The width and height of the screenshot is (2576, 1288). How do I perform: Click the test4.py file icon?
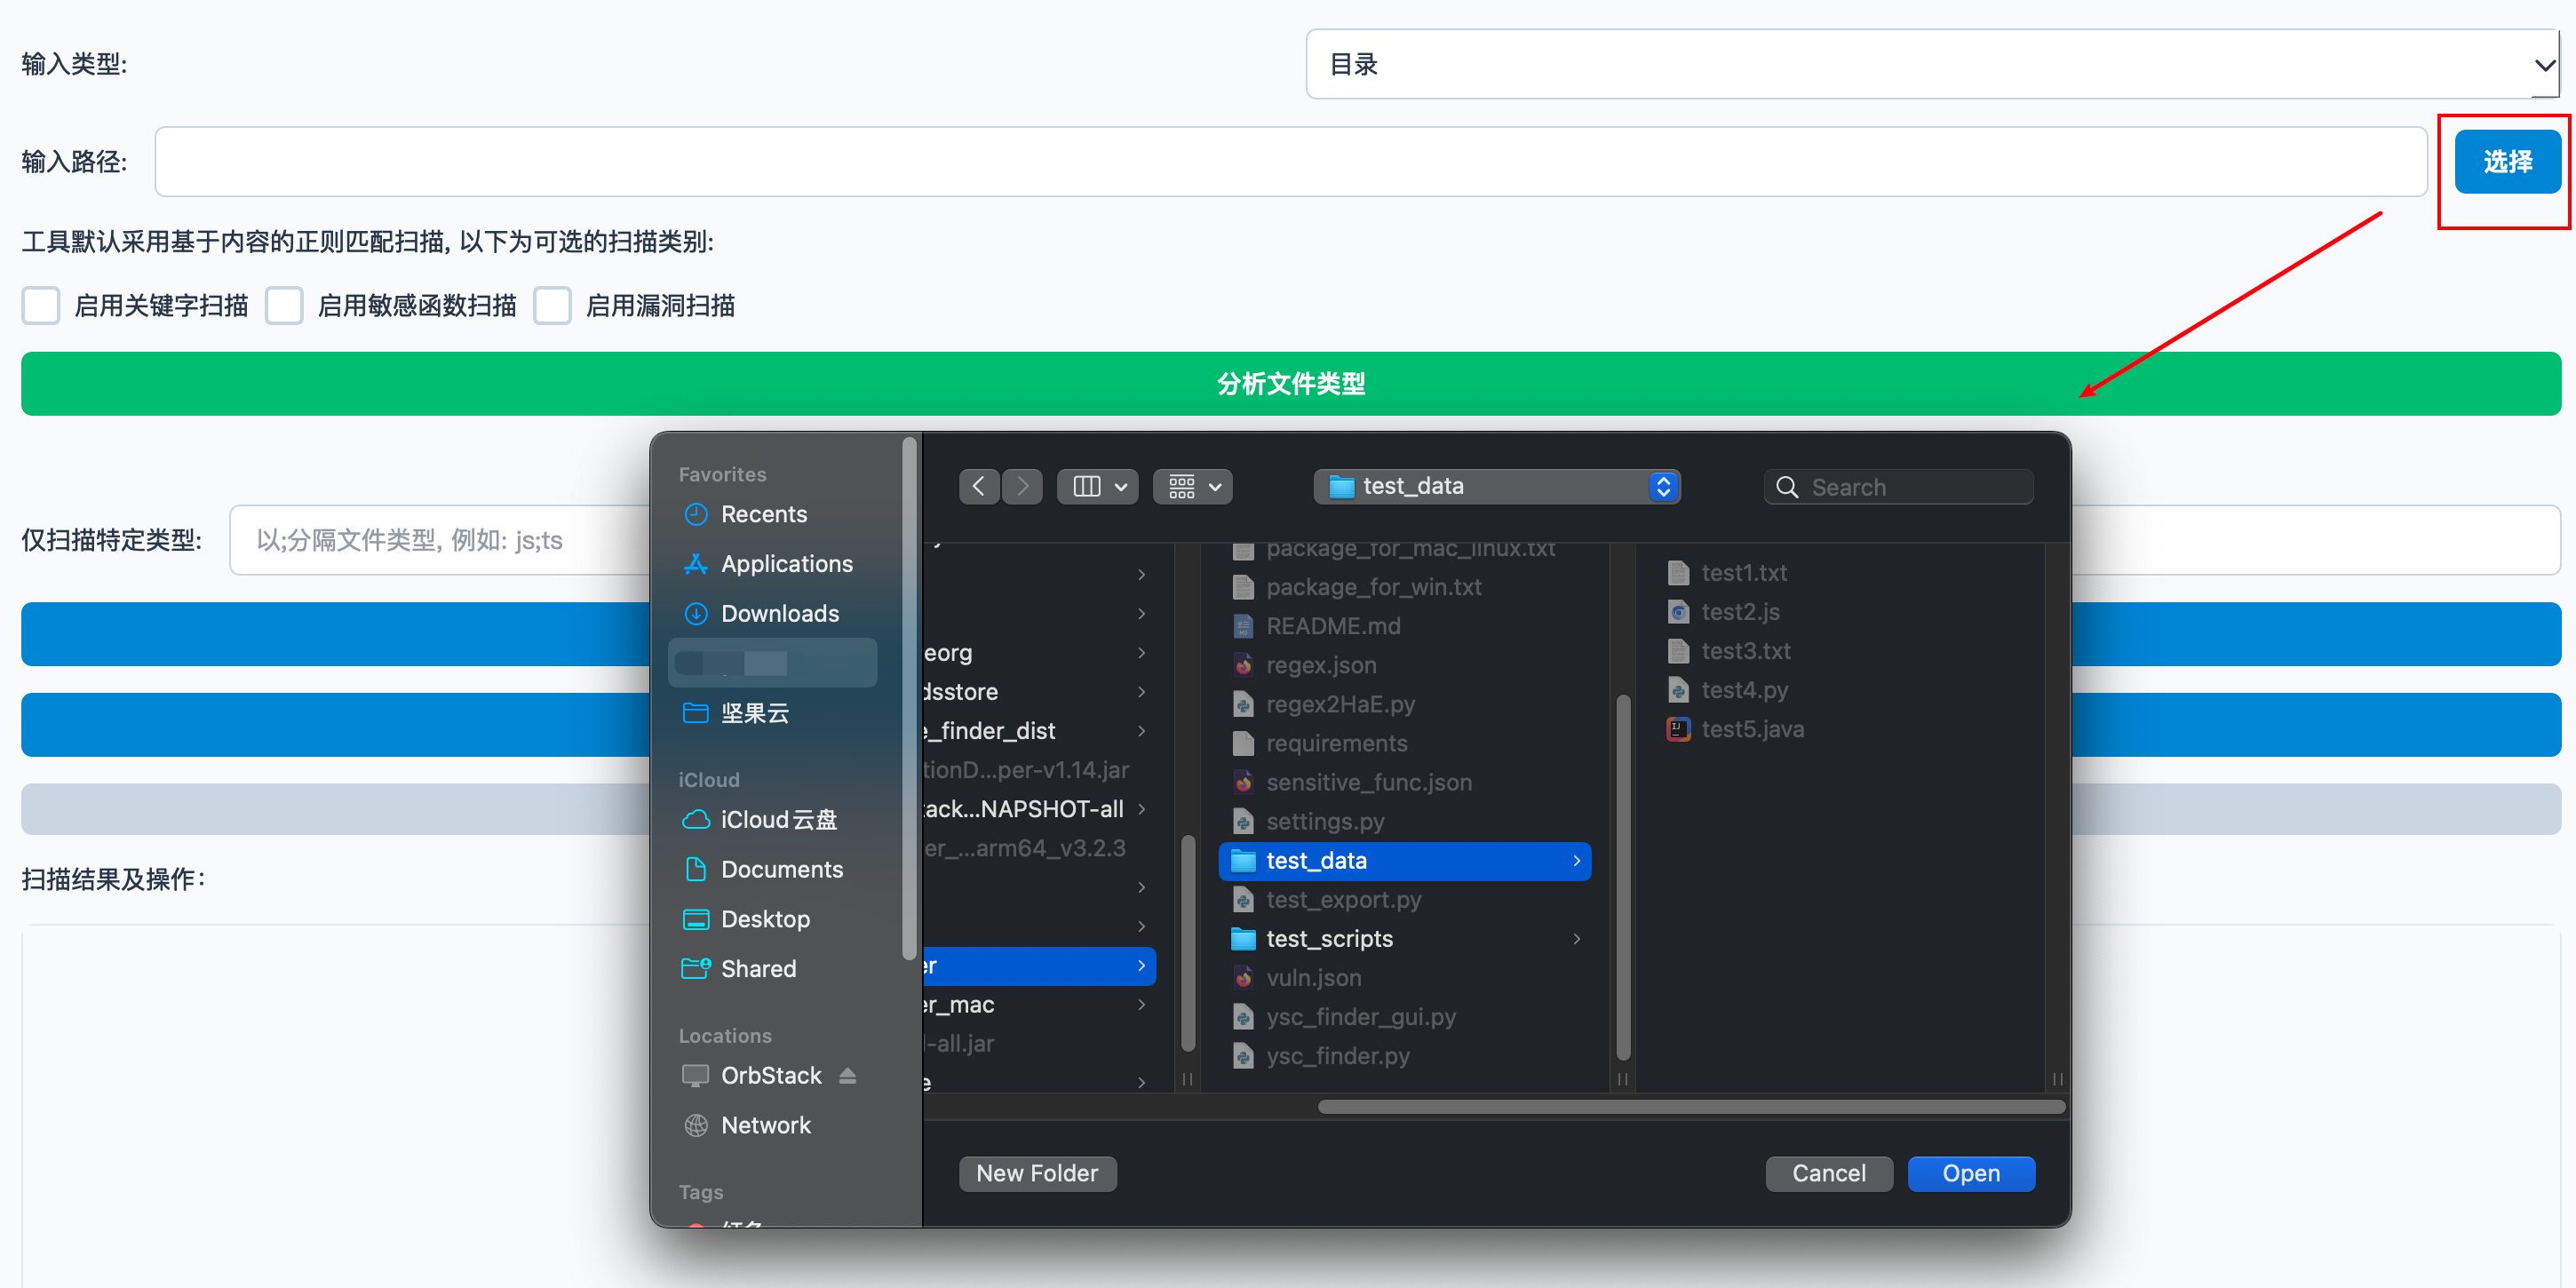point(1679,690)
